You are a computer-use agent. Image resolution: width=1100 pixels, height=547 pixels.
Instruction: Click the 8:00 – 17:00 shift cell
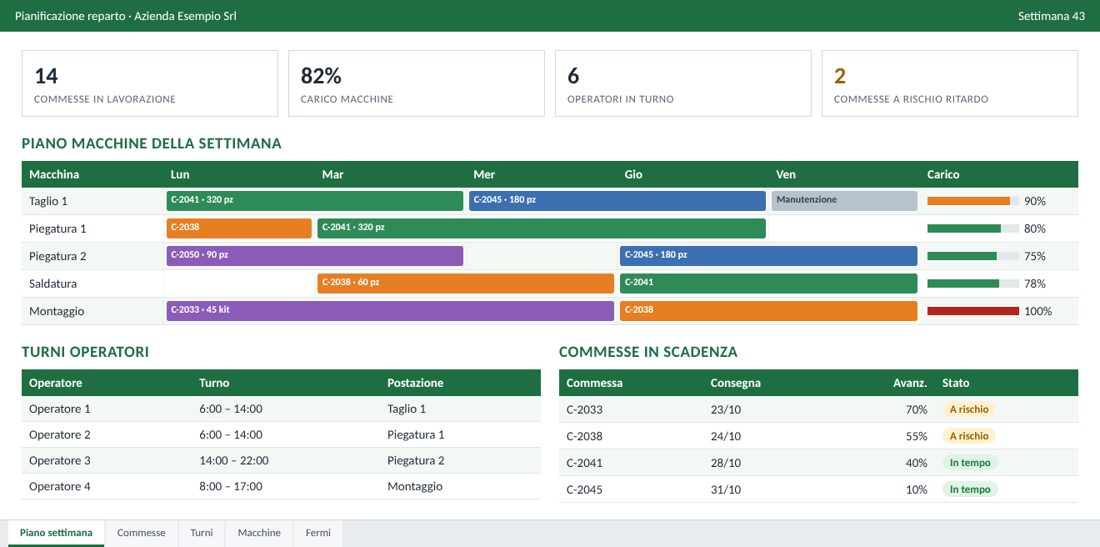click(231, 487)
